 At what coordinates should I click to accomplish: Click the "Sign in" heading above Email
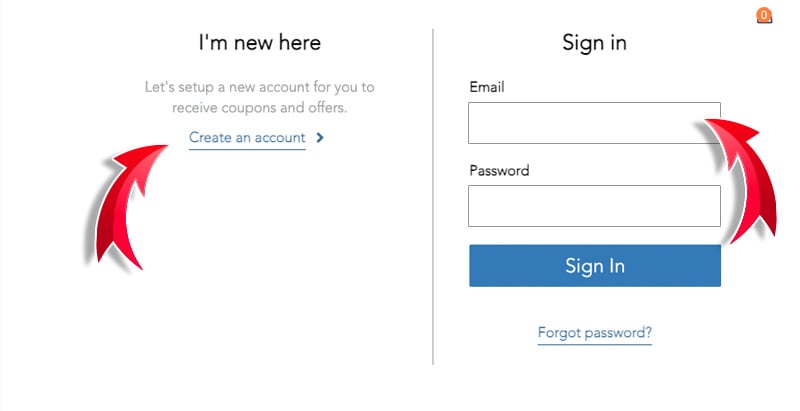[x=594, y=43]
